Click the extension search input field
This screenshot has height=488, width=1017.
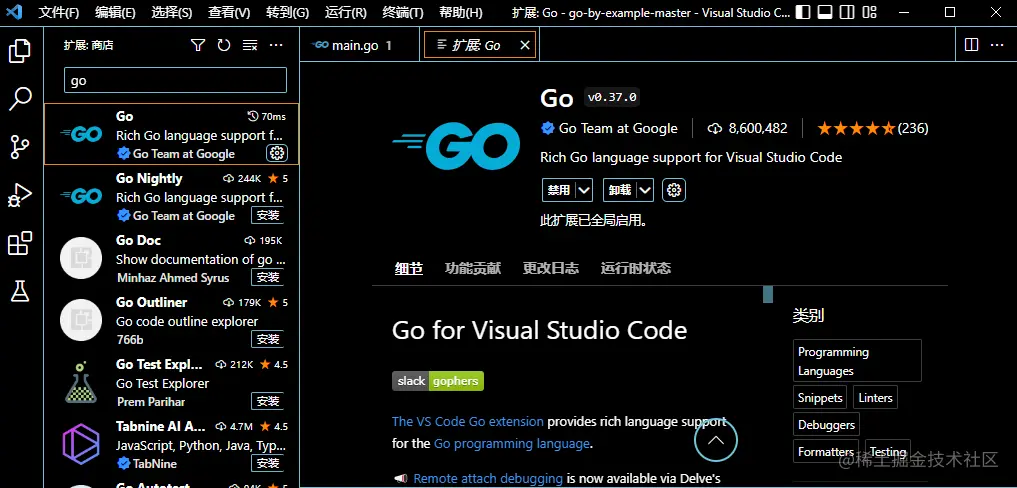(175, 80)
